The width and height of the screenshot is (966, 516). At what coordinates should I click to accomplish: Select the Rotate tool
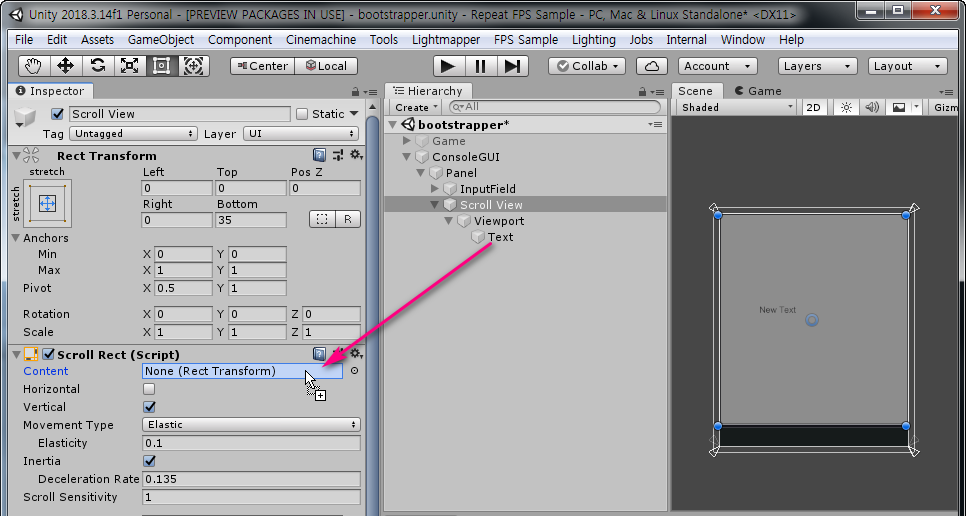point(98,66)
